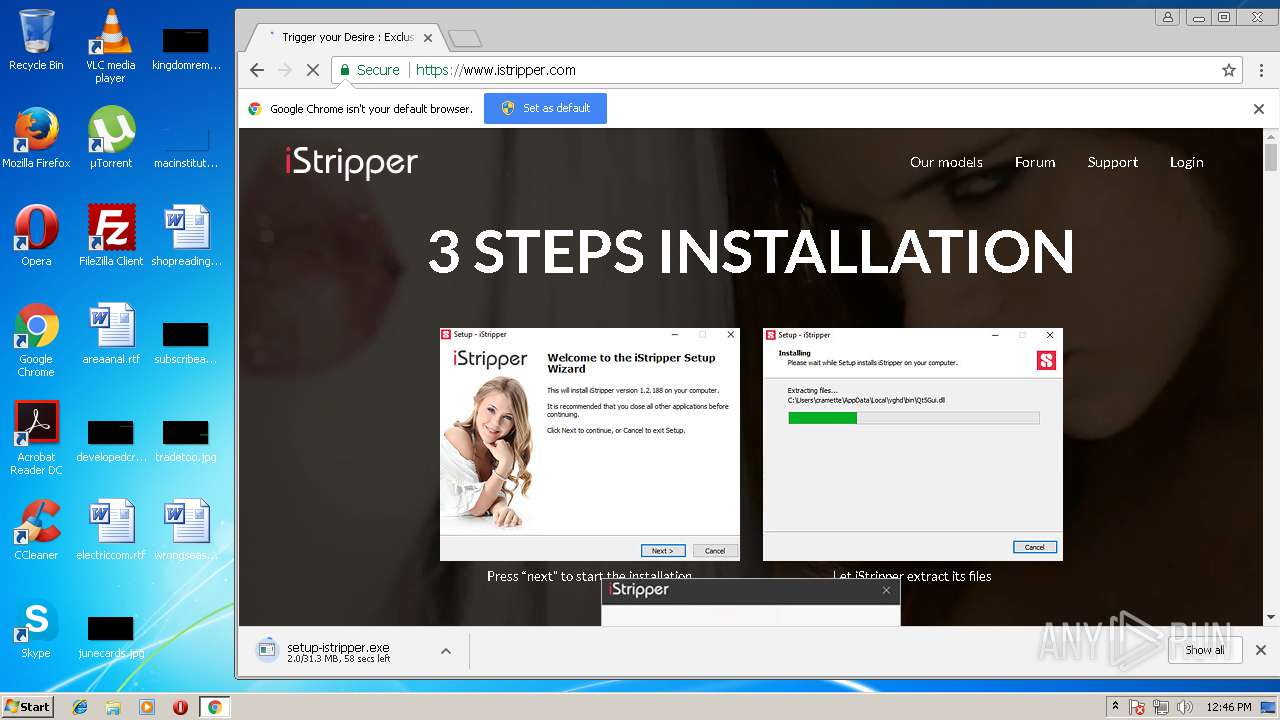The width and height of the screenshot is (1280, 720).
Task: Open Internet Explorer from taskbar
Action: [x=80, y=707]
